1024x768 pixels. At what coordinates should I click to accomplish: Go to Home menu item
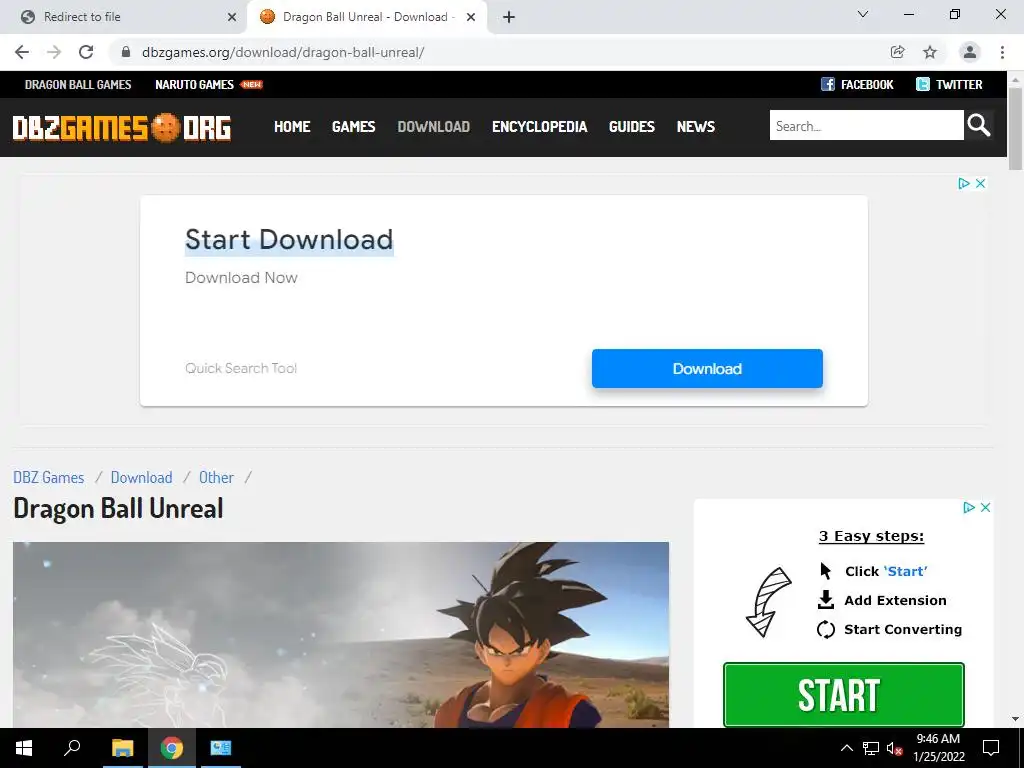click(x=292, y=127)
